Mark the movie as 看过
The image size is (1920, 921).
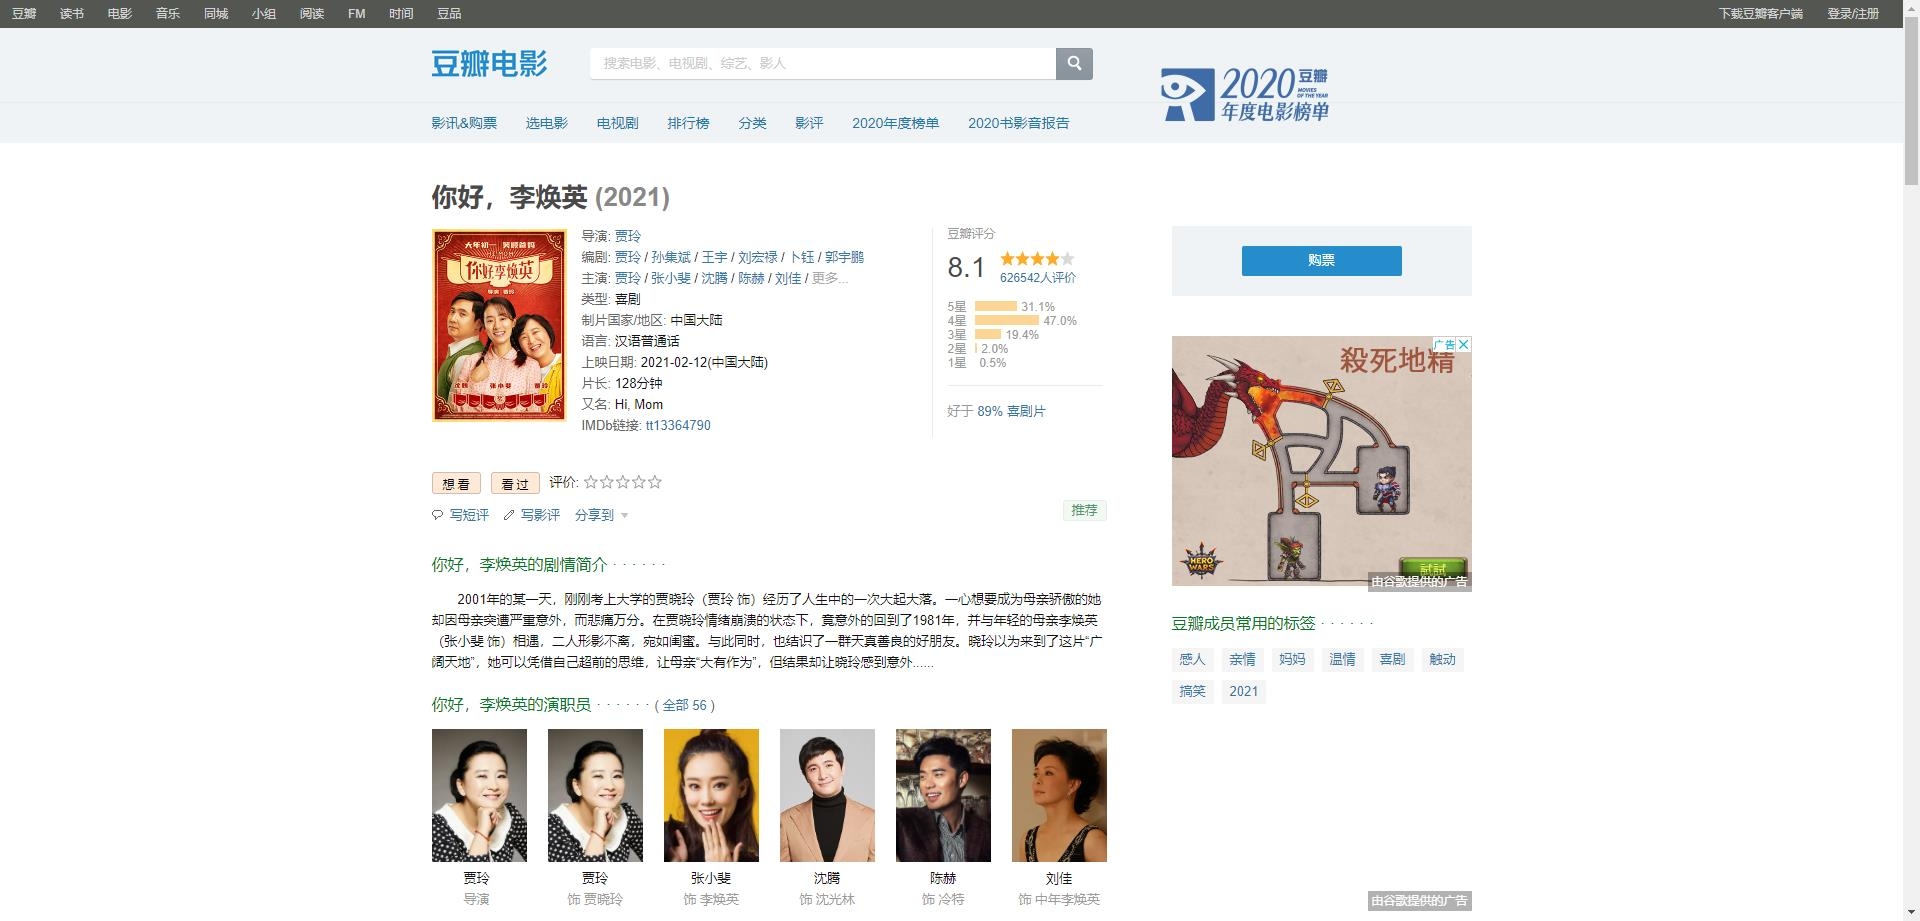[x=515, y=483]
